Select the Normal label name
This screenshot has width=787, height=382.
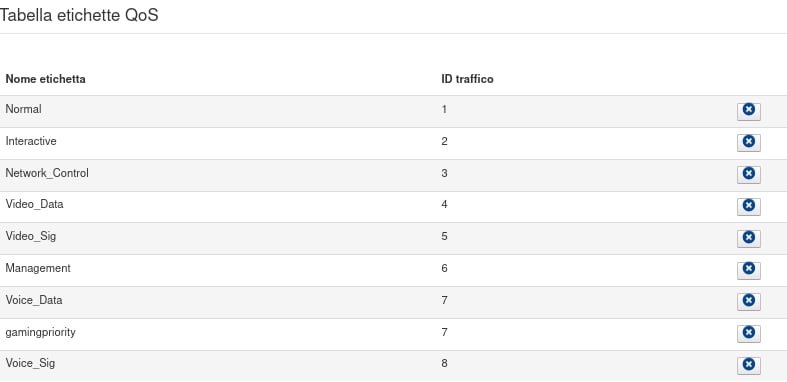(24, 109)
